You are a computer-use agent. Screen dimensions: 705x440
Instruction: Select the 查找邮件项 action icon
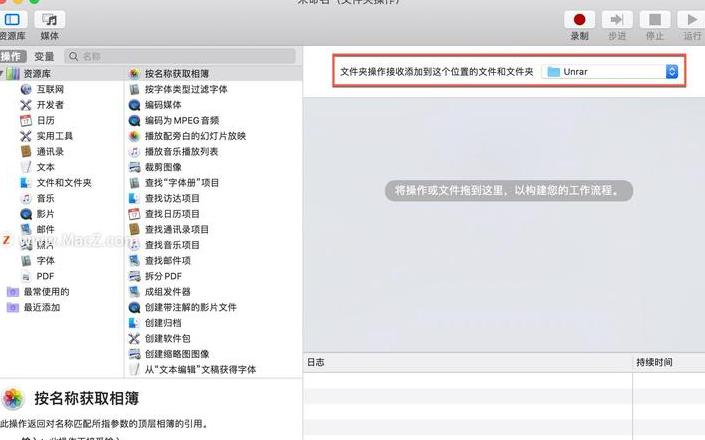point(134,260)
